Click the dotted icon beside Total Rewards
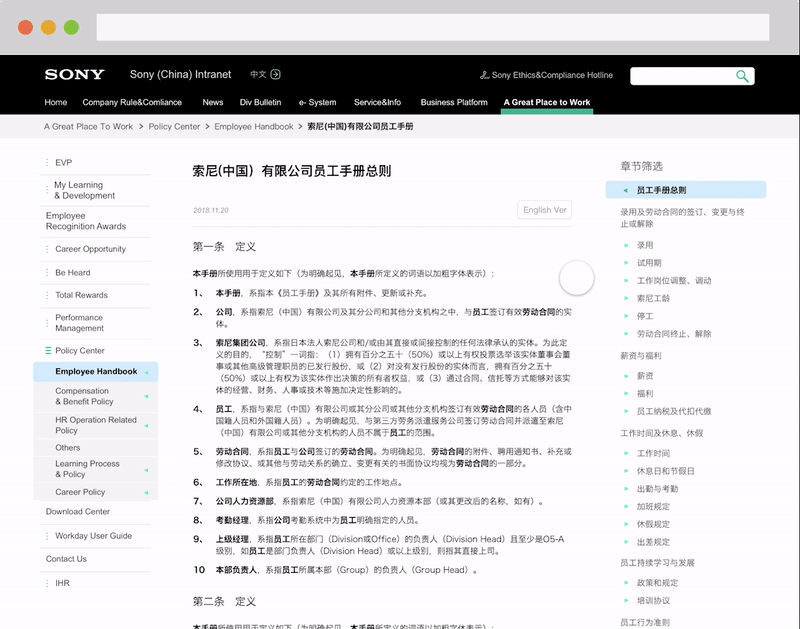The height and width of the screenshot is (629, 800). tap(47, 295)
